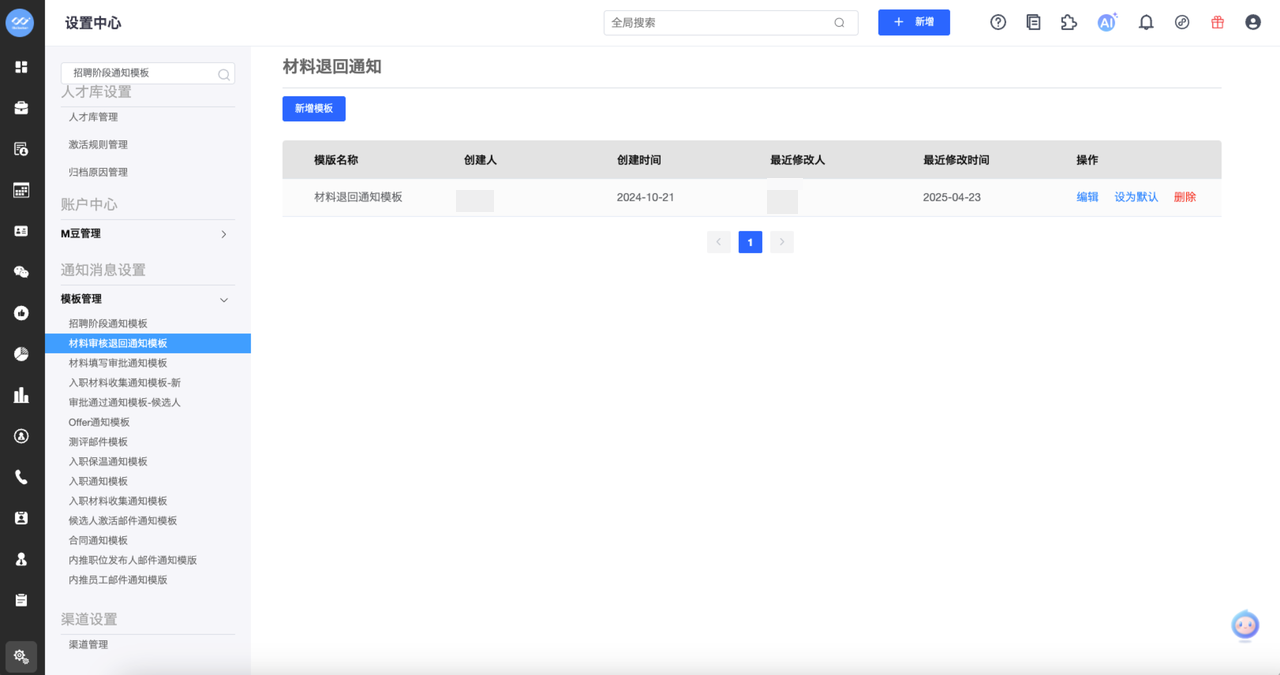Image resolution: width=1280 pixels, height=675 pixels.
Task: Select 招聘阶段通知模板 in sidebar
Action: (108, 324)
